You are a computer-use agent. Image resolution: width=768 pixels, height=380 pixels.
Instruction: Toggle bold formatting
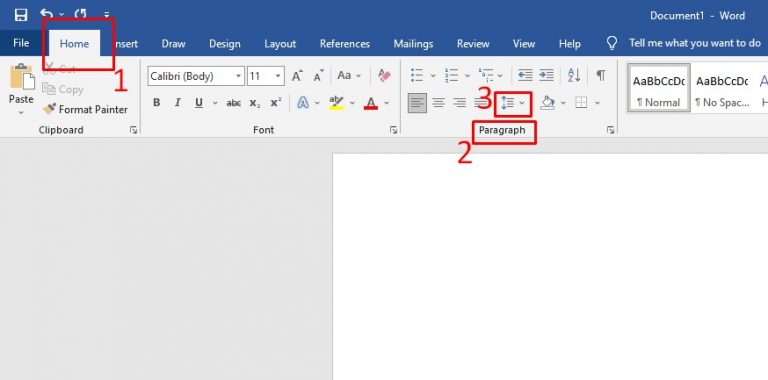coord(157,103)
